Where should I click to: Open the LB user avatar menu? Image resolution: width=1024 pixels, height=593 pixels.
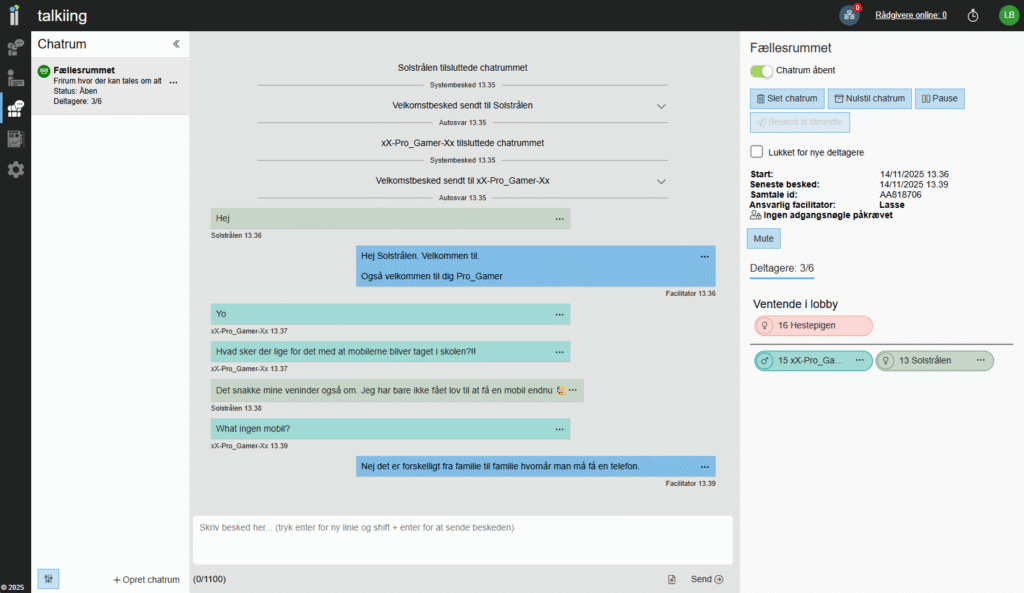click(x=1008, y=15)
